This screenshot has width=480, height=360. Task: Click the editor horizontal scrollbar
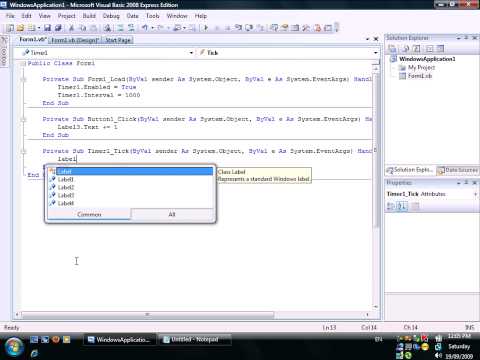point(148,314)
